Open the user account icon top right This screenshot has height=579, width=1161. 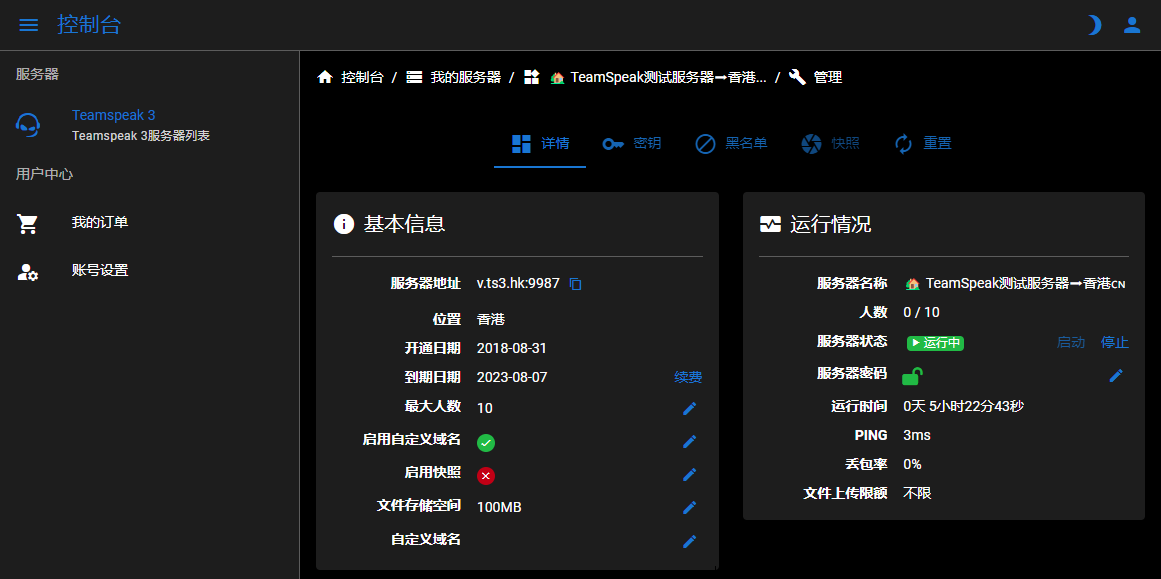[x=1131, y=24]
